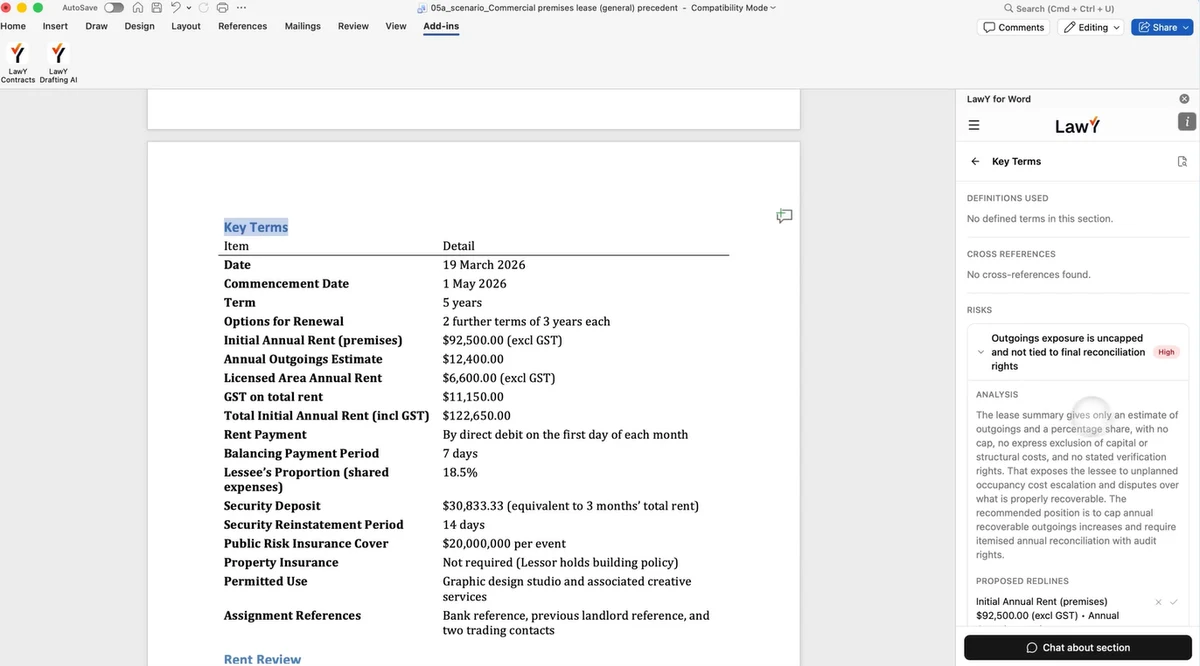Click the High risk badge

1166,352
